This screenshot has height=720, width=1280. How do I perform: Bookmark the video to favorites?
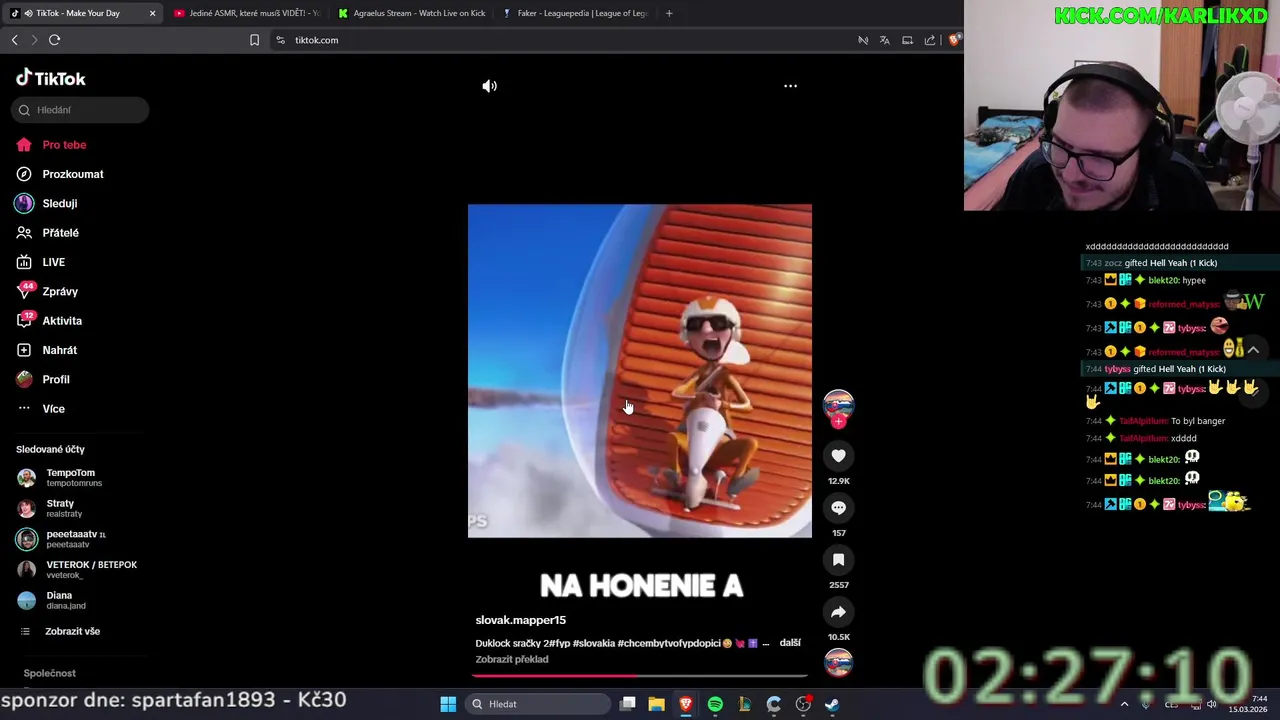[838, 560]
